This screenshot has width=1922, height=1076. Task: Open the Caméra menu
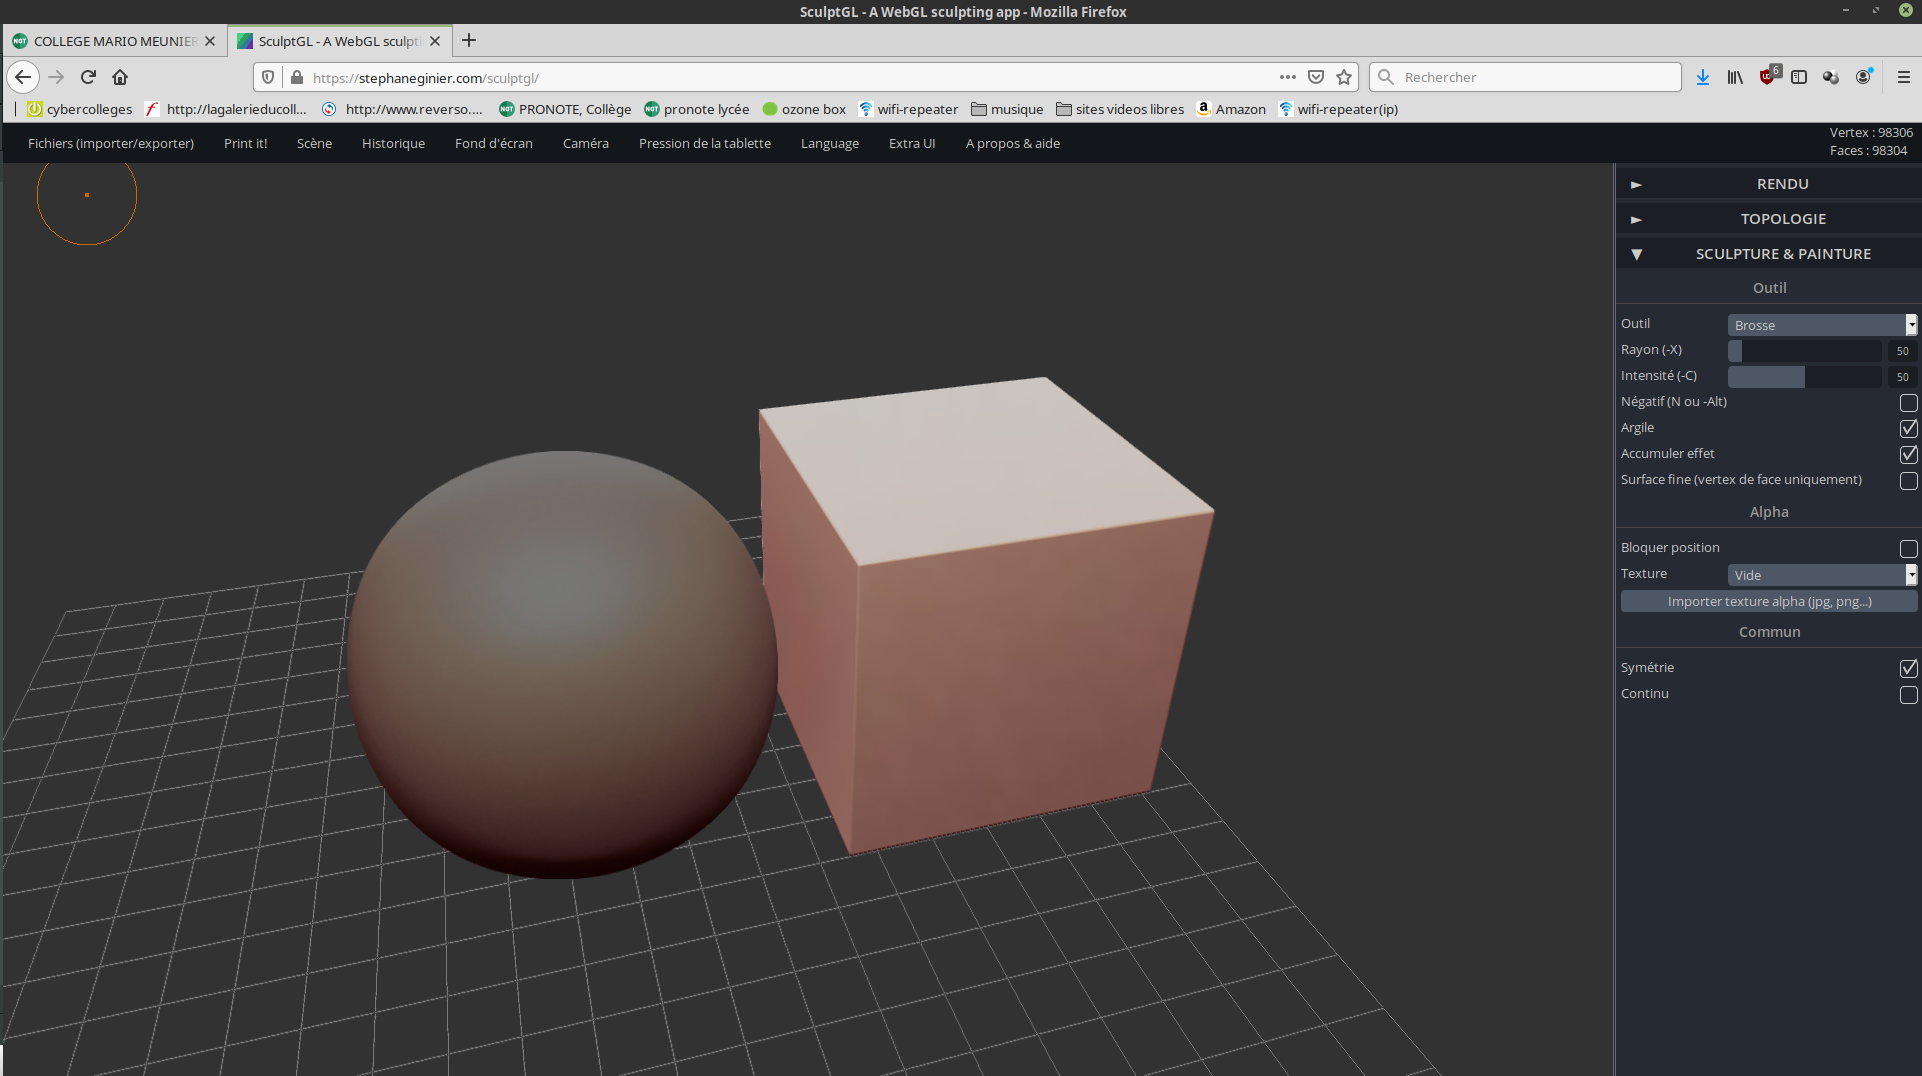pos(586,143)
